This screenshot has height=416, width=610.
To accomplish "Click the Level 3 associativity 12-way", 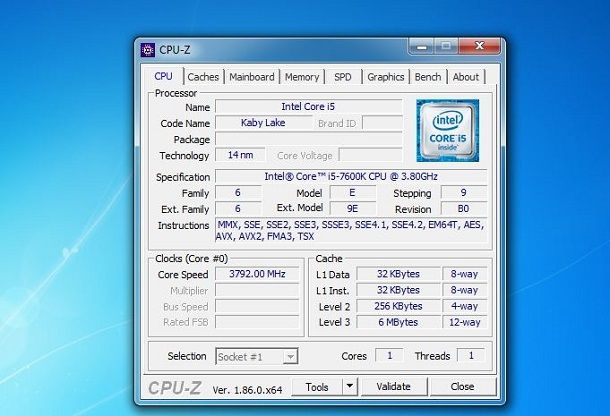I will [x=465, y=322].
